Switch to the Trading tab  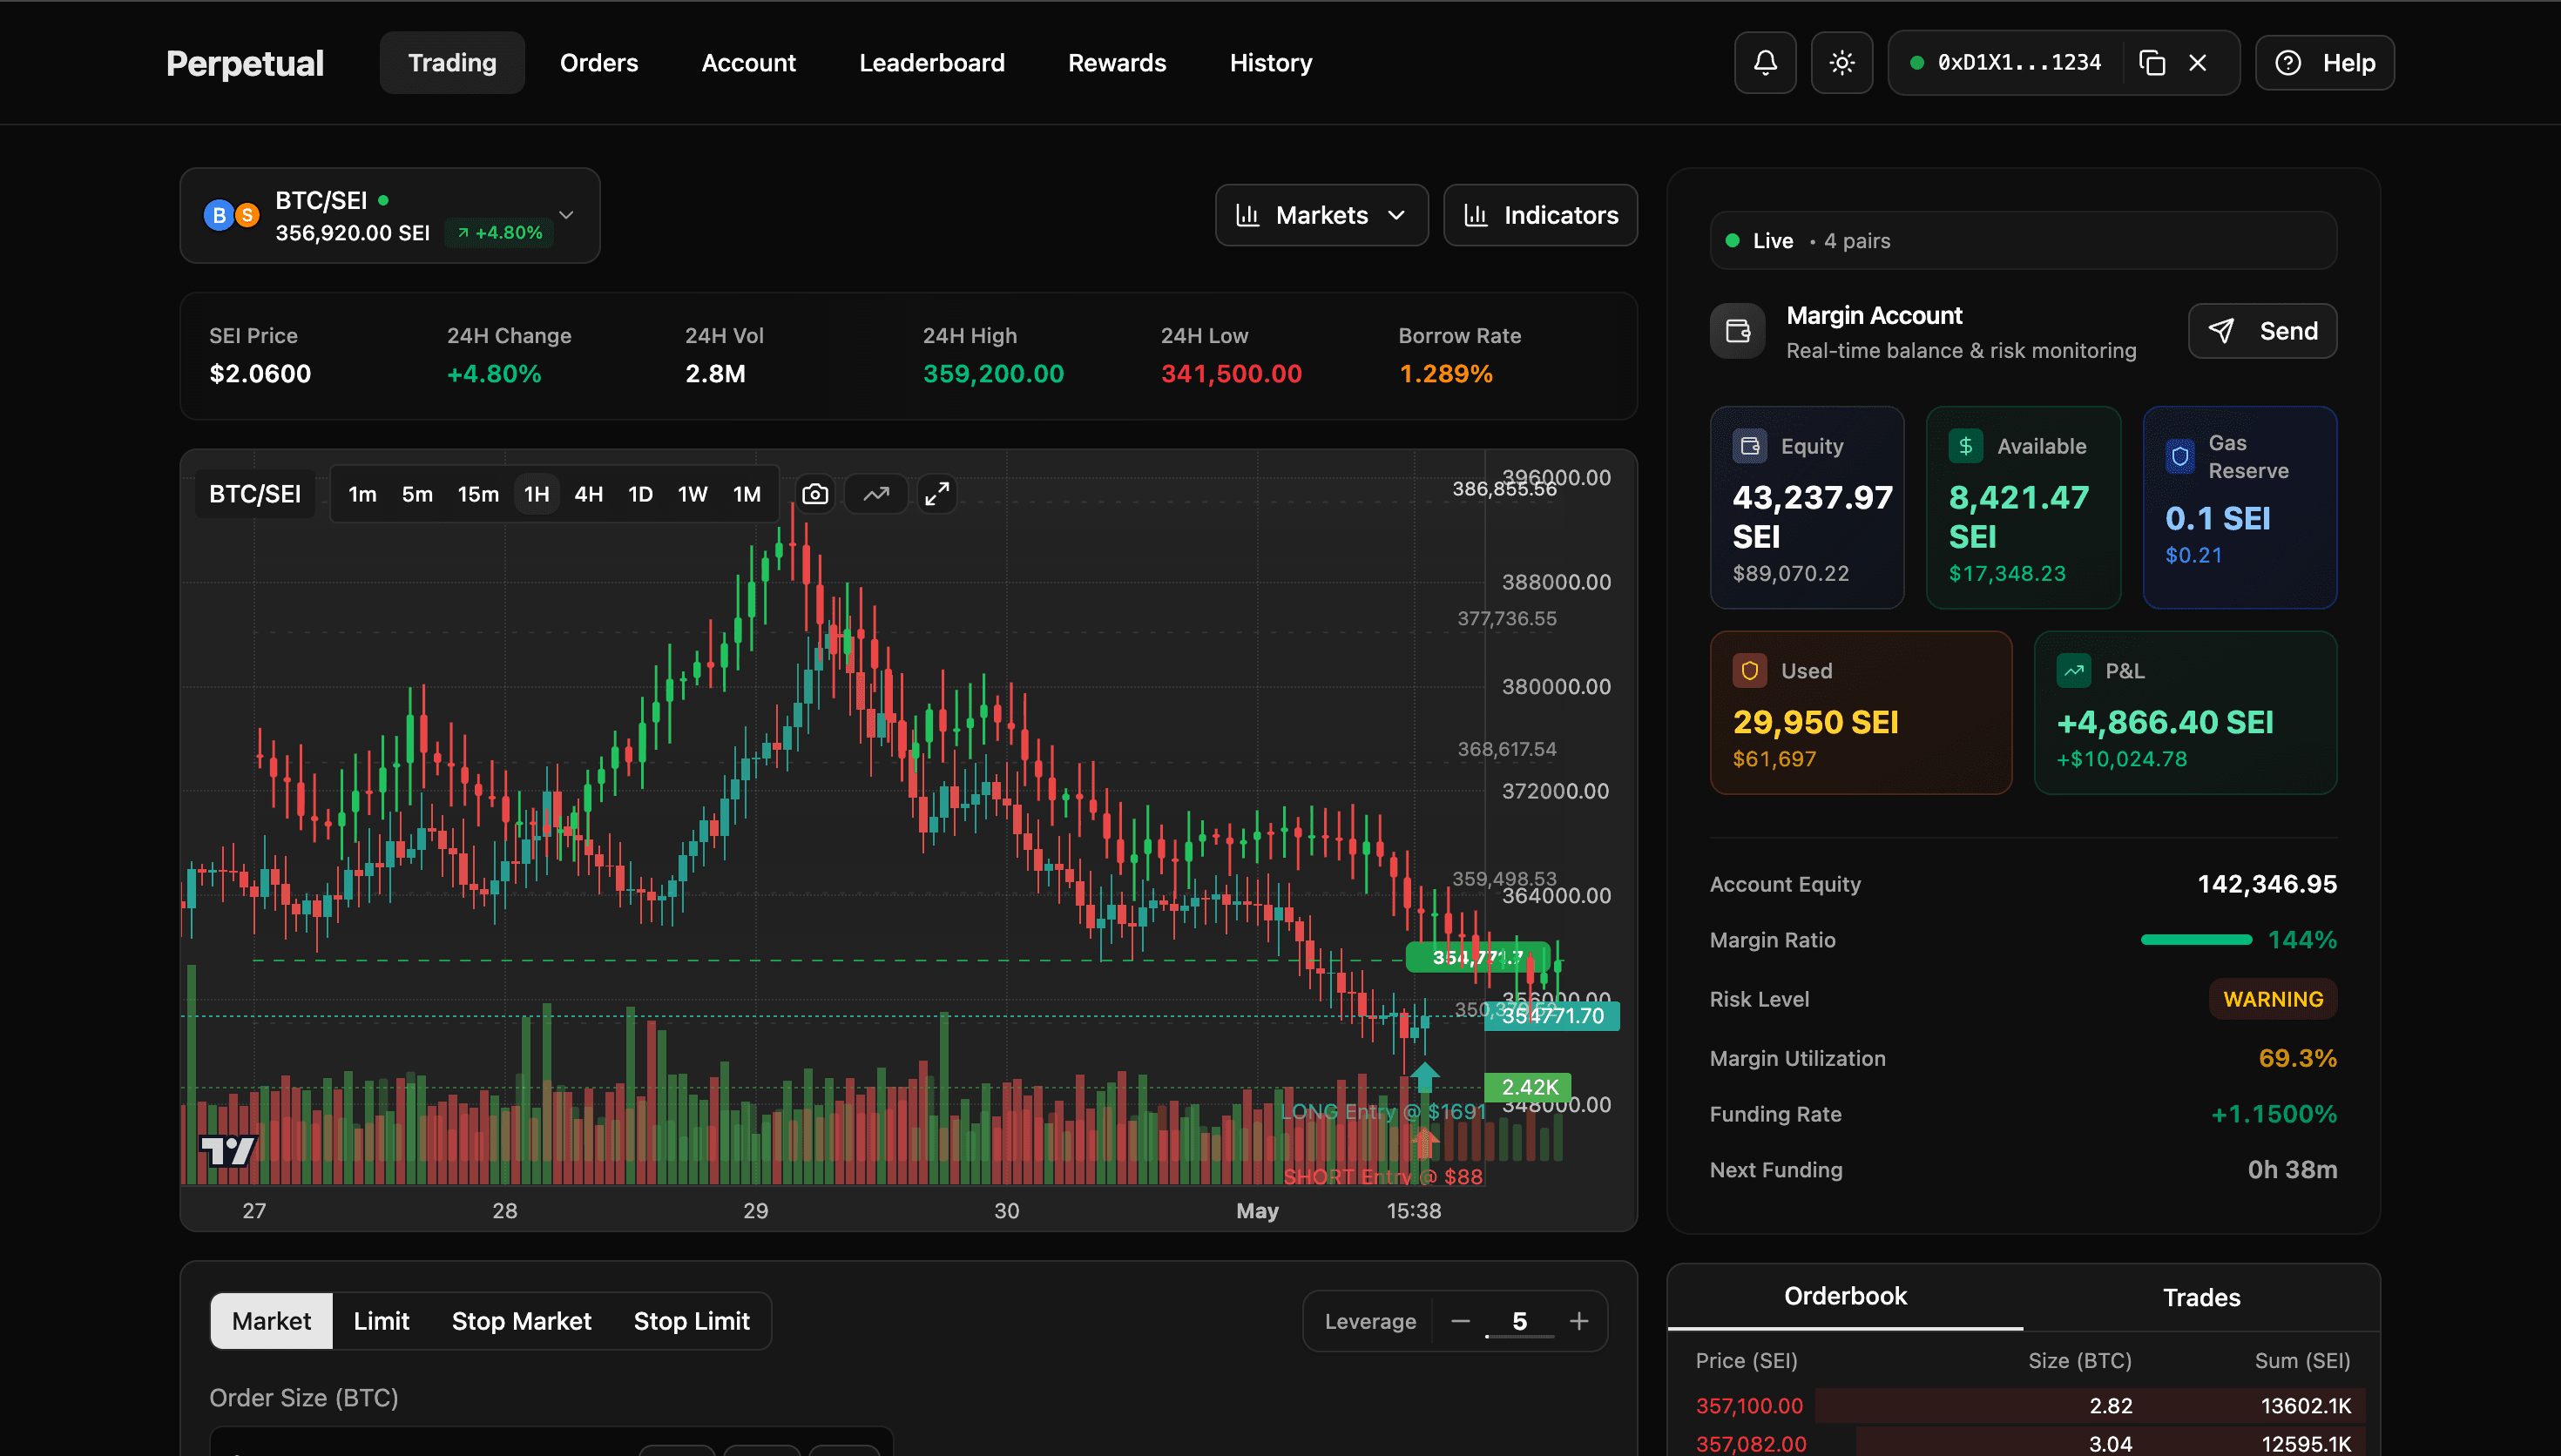pyautogui.click(x=452, y=63)
